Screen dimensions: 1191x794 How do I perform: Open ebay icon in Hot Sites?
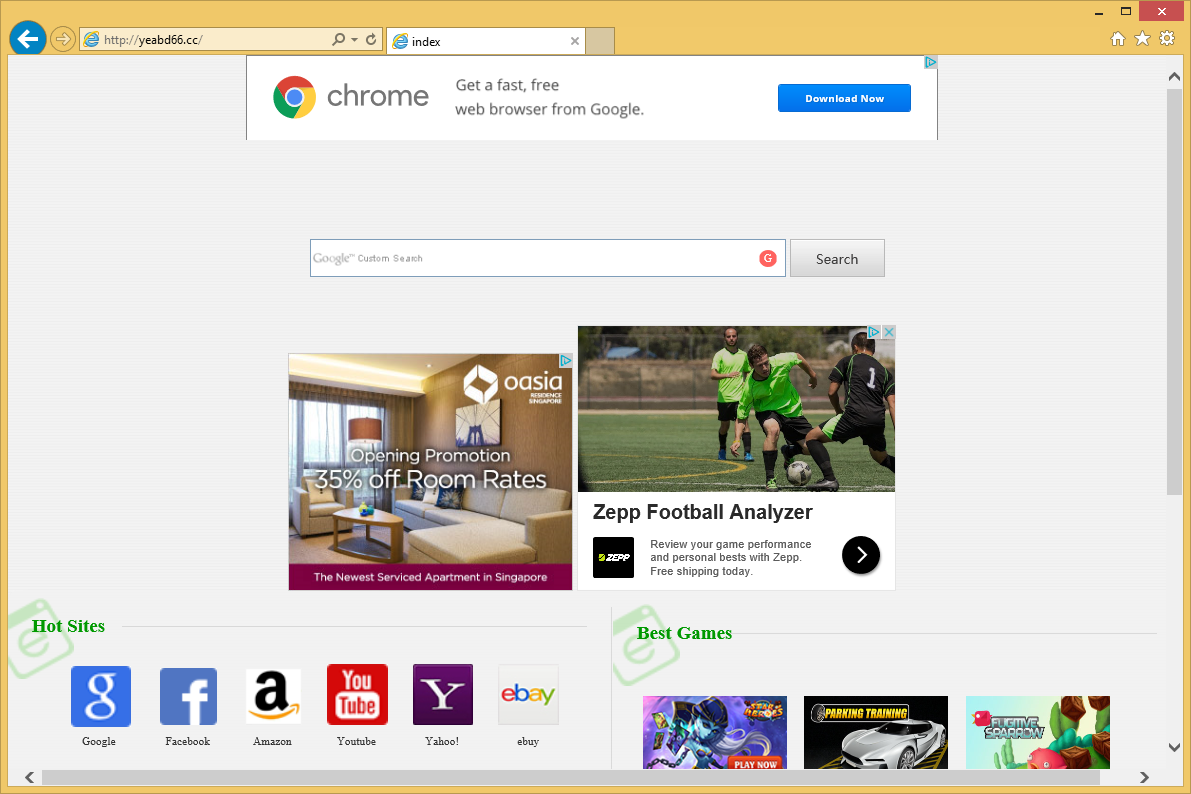528,694
